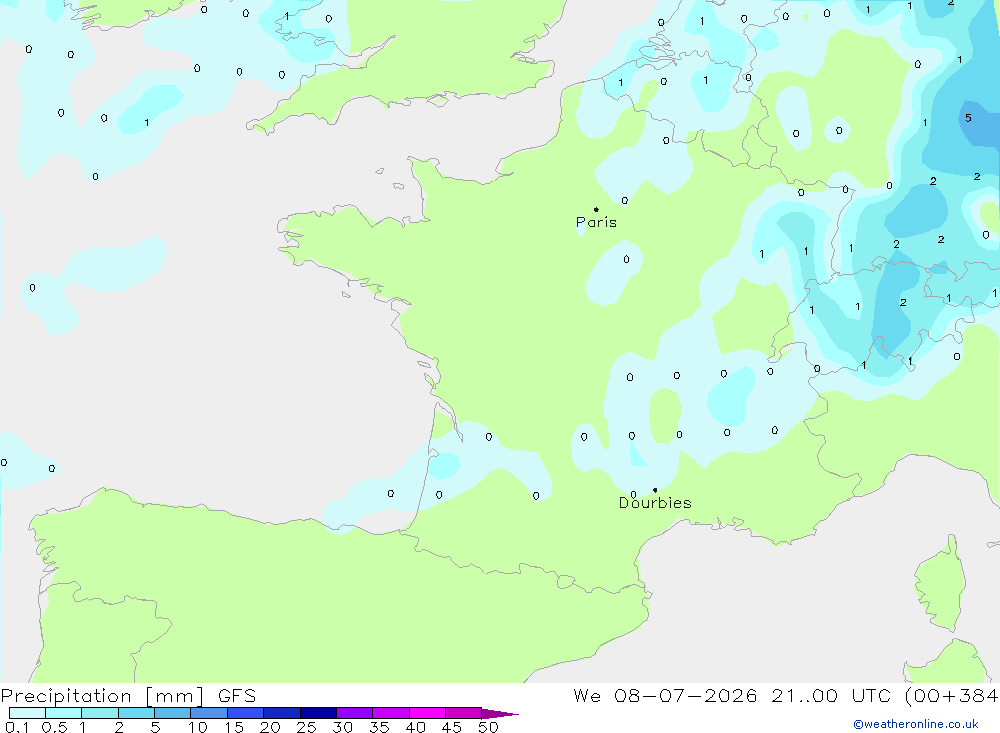This screenshot has height=733, width=1000.
Task: Click the '(00+384' forecast run offset
Action: tap(952, 696)
